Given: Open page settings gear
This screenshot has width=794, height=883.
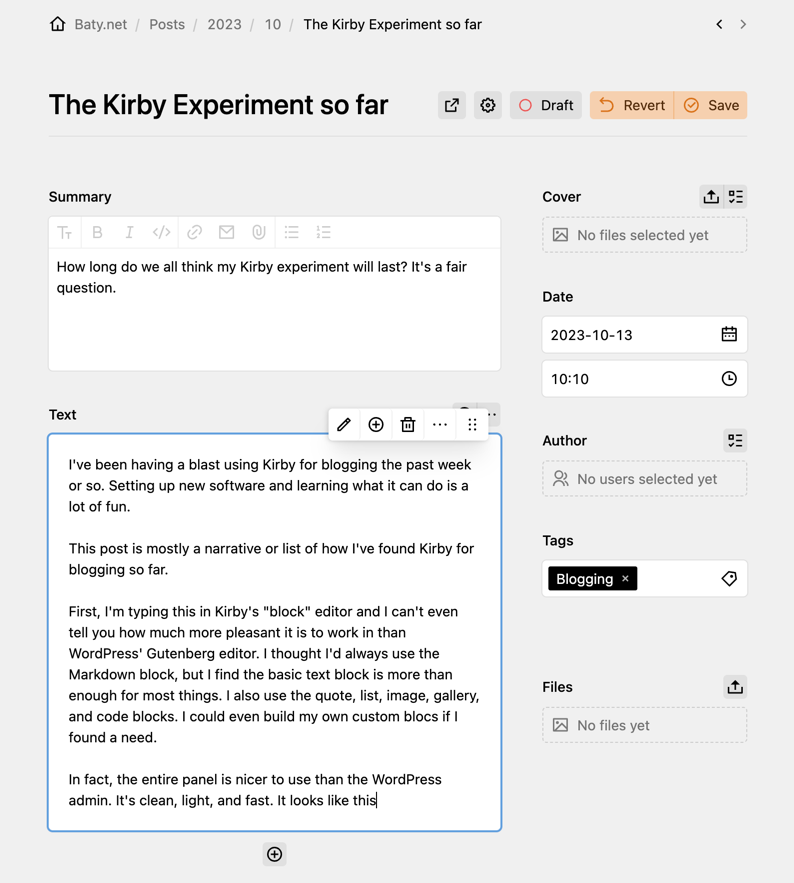Looking at the screenshot, I should point(488,105).
